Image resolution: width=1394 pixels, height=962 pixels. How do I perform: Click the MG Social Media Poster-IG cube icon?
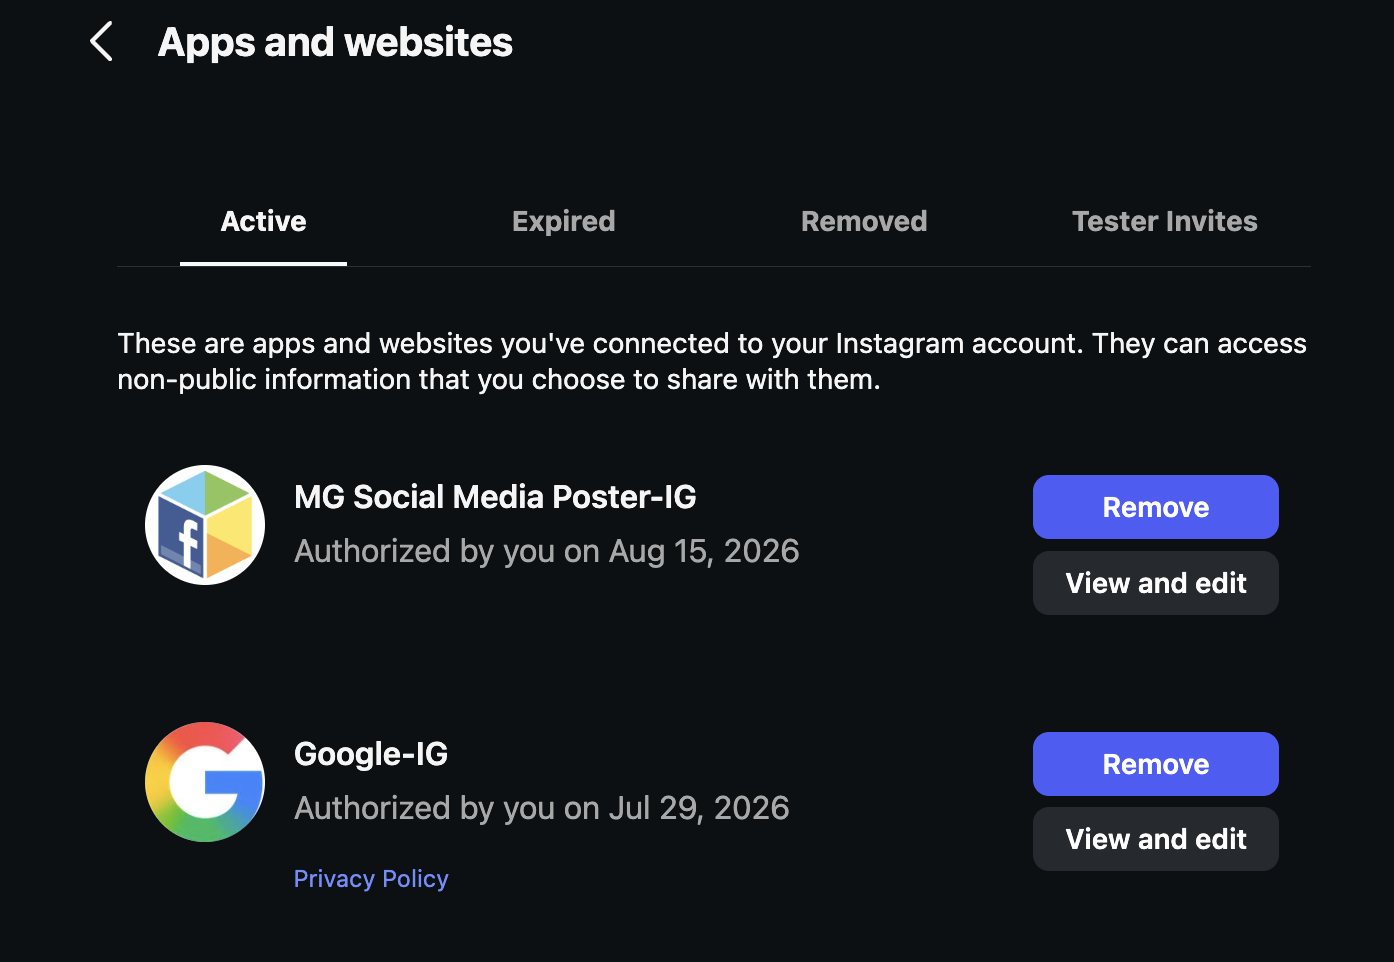coord(205,525)
